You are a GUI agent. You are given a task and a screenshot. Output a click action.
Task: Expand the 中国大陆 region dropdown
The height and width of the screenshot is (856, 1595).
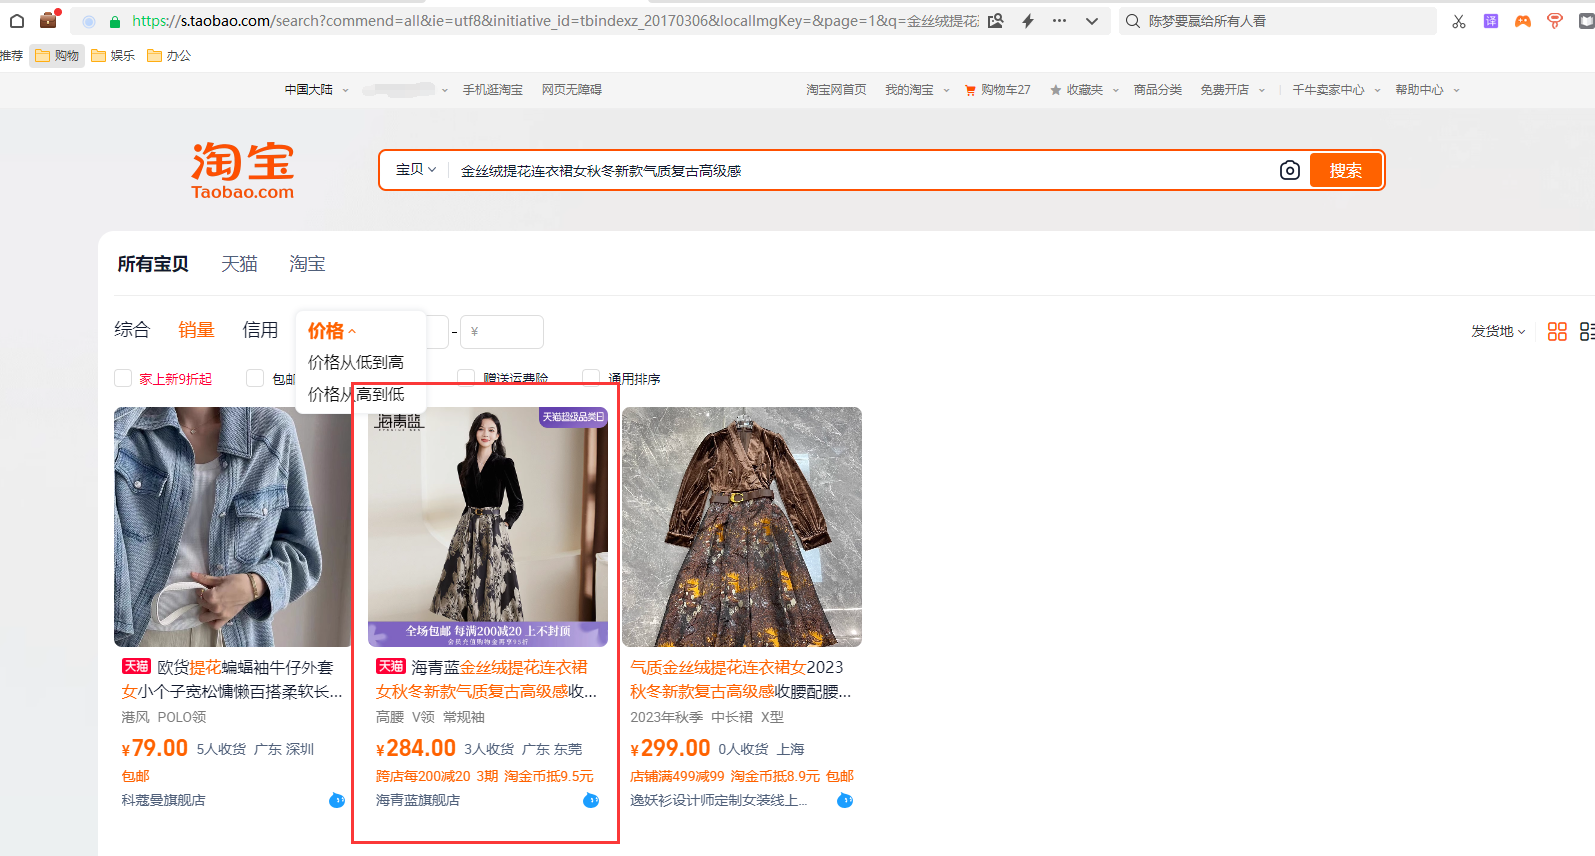click(x=316, y=90)
